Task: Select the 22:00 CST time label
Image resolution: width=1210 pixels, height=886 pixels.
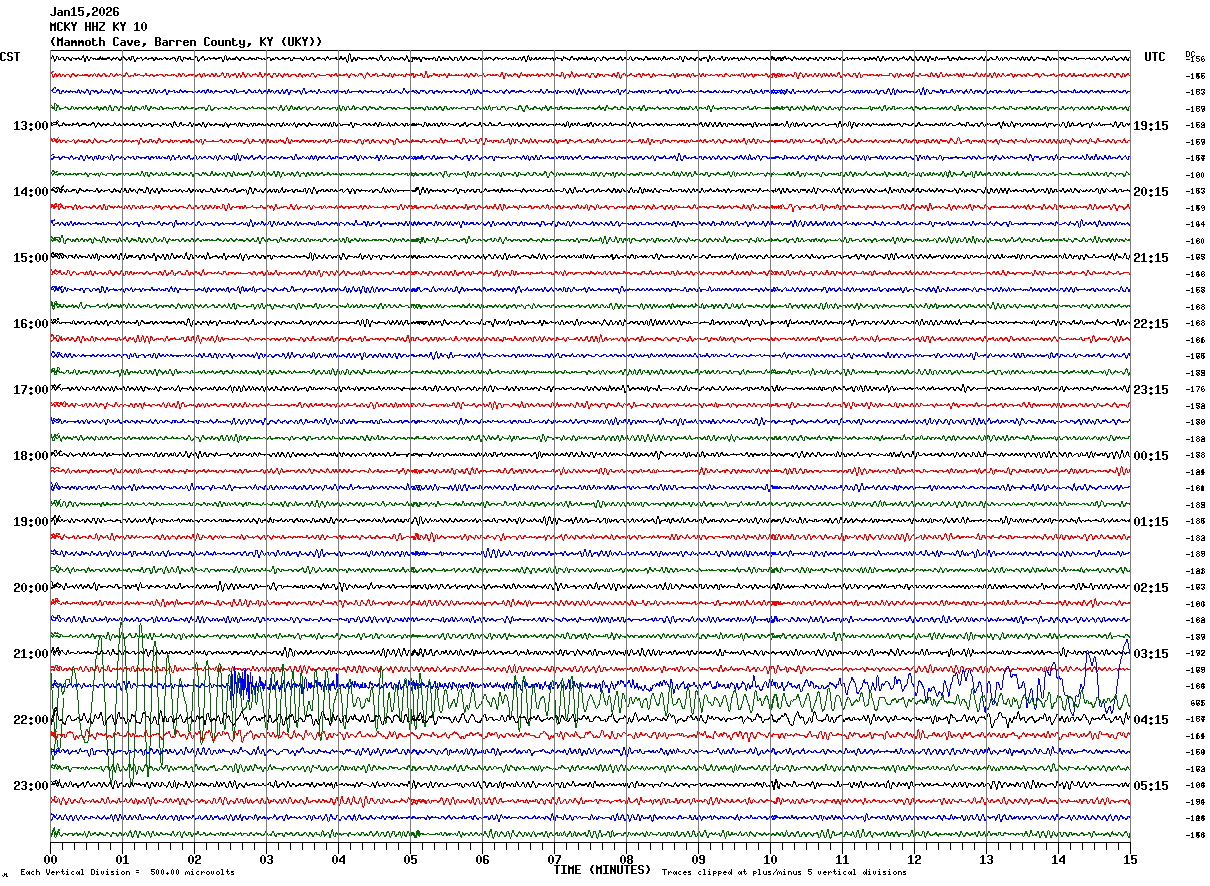Action: click(x=30, y=720)
